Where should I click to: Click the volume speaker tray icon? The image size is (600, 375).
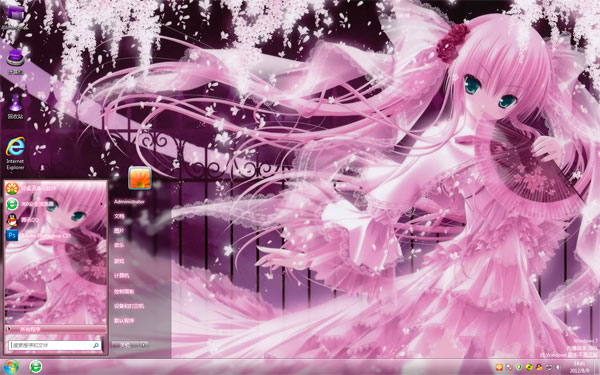[558, 367]
